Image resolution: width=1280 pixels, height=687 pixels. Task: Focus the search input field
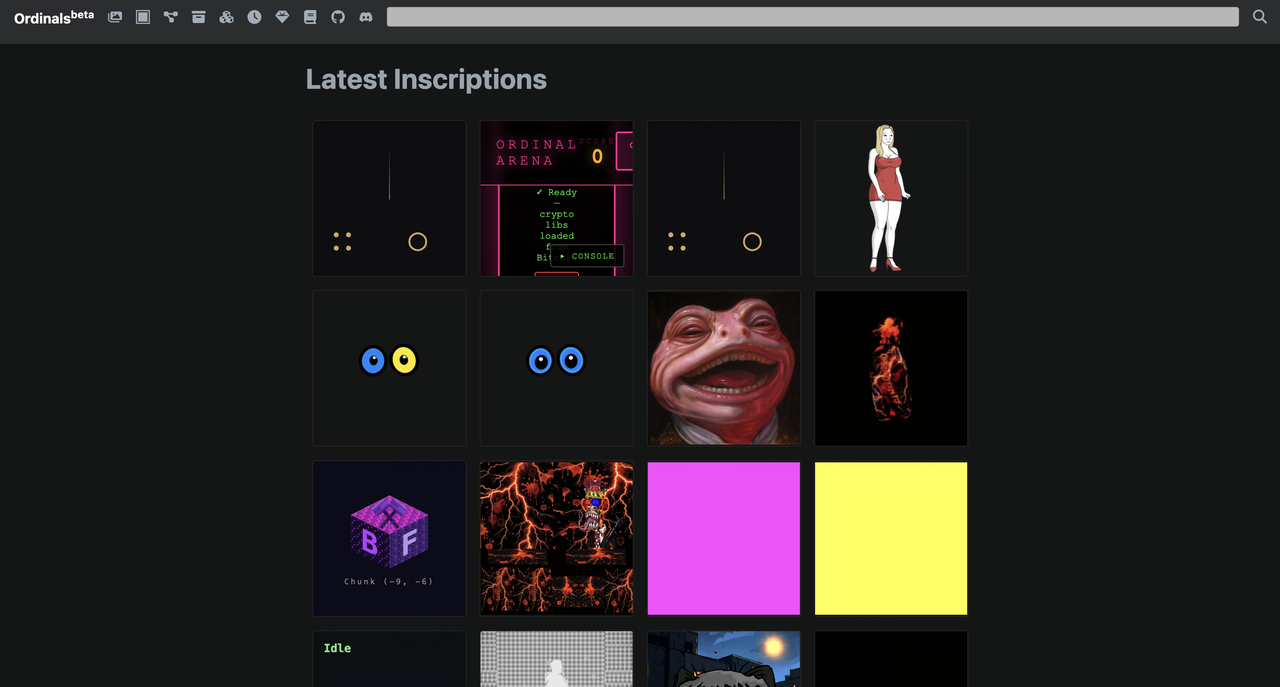812,17
